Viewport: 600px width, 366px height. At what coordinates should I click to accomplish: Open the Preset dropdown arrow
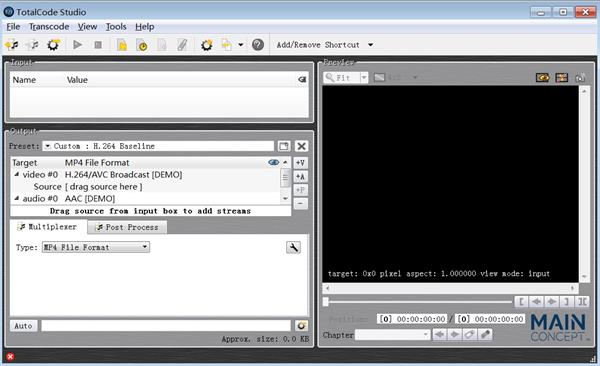[x=47, y=146]
